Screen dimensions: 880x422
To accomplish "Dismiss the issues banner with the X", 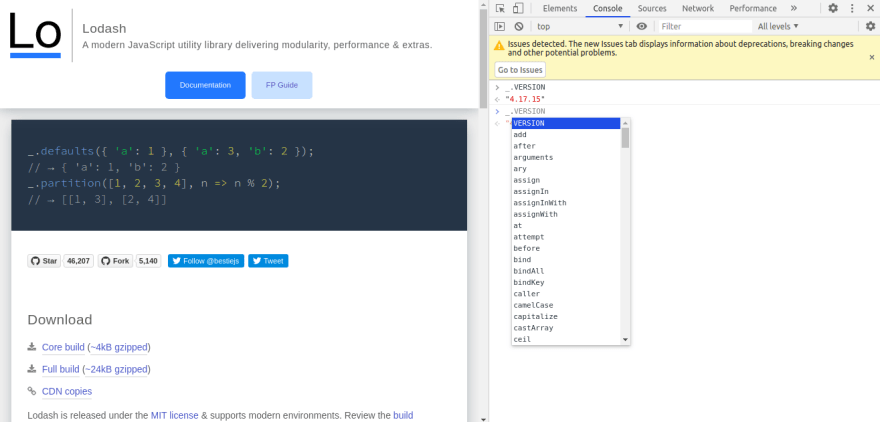I will pos(872,57).
